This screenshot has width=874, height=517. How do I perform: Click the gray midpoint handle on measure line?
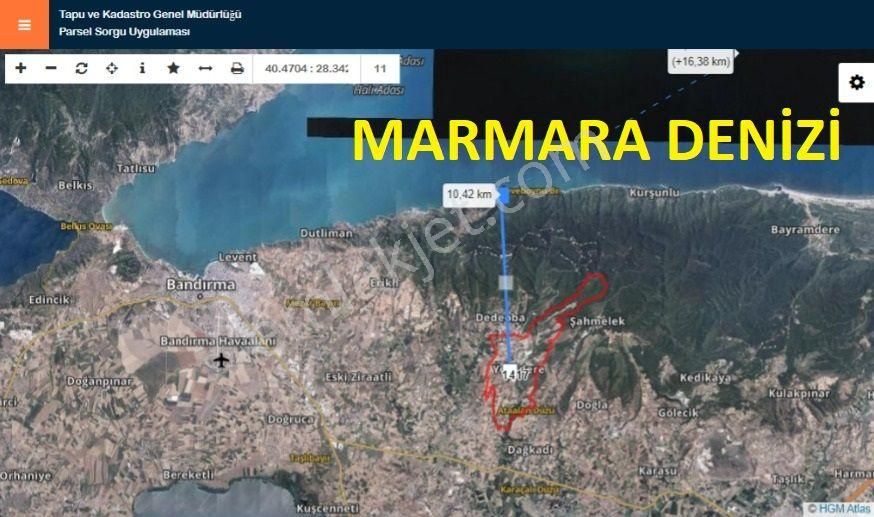(506, 282)
